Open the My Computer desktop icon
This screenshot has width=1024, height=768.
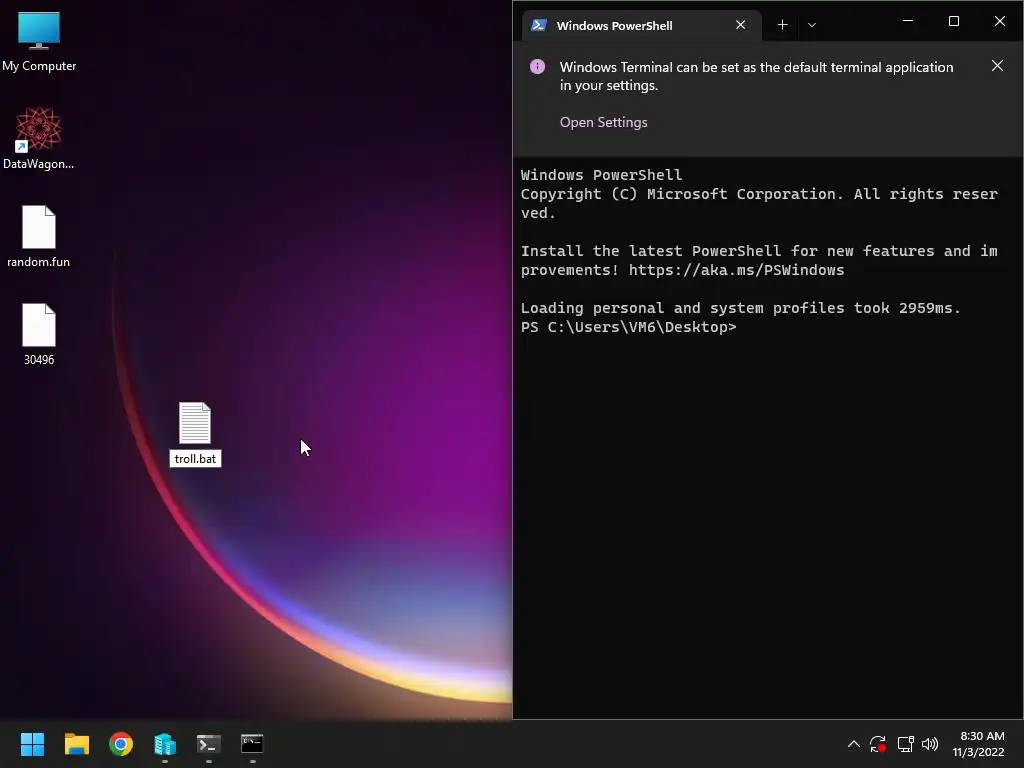pyautogui.click(x=39, y=41)
